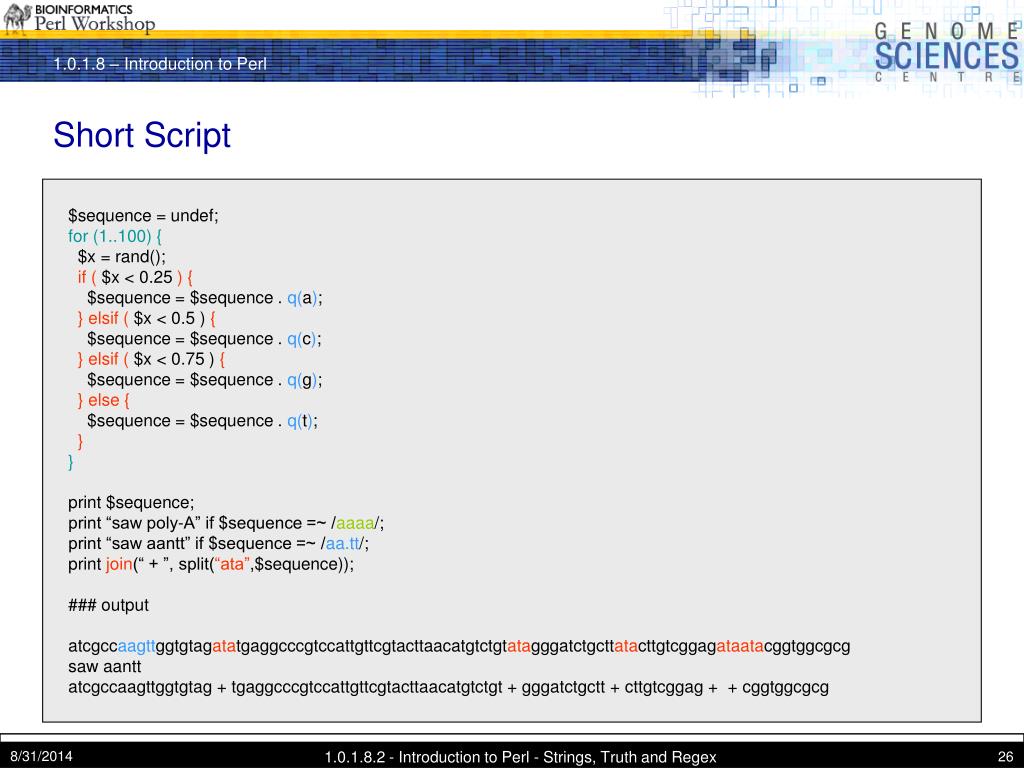Click the '} elsif ( $x < 0.75 ) {' line

[x=151, y=359]
